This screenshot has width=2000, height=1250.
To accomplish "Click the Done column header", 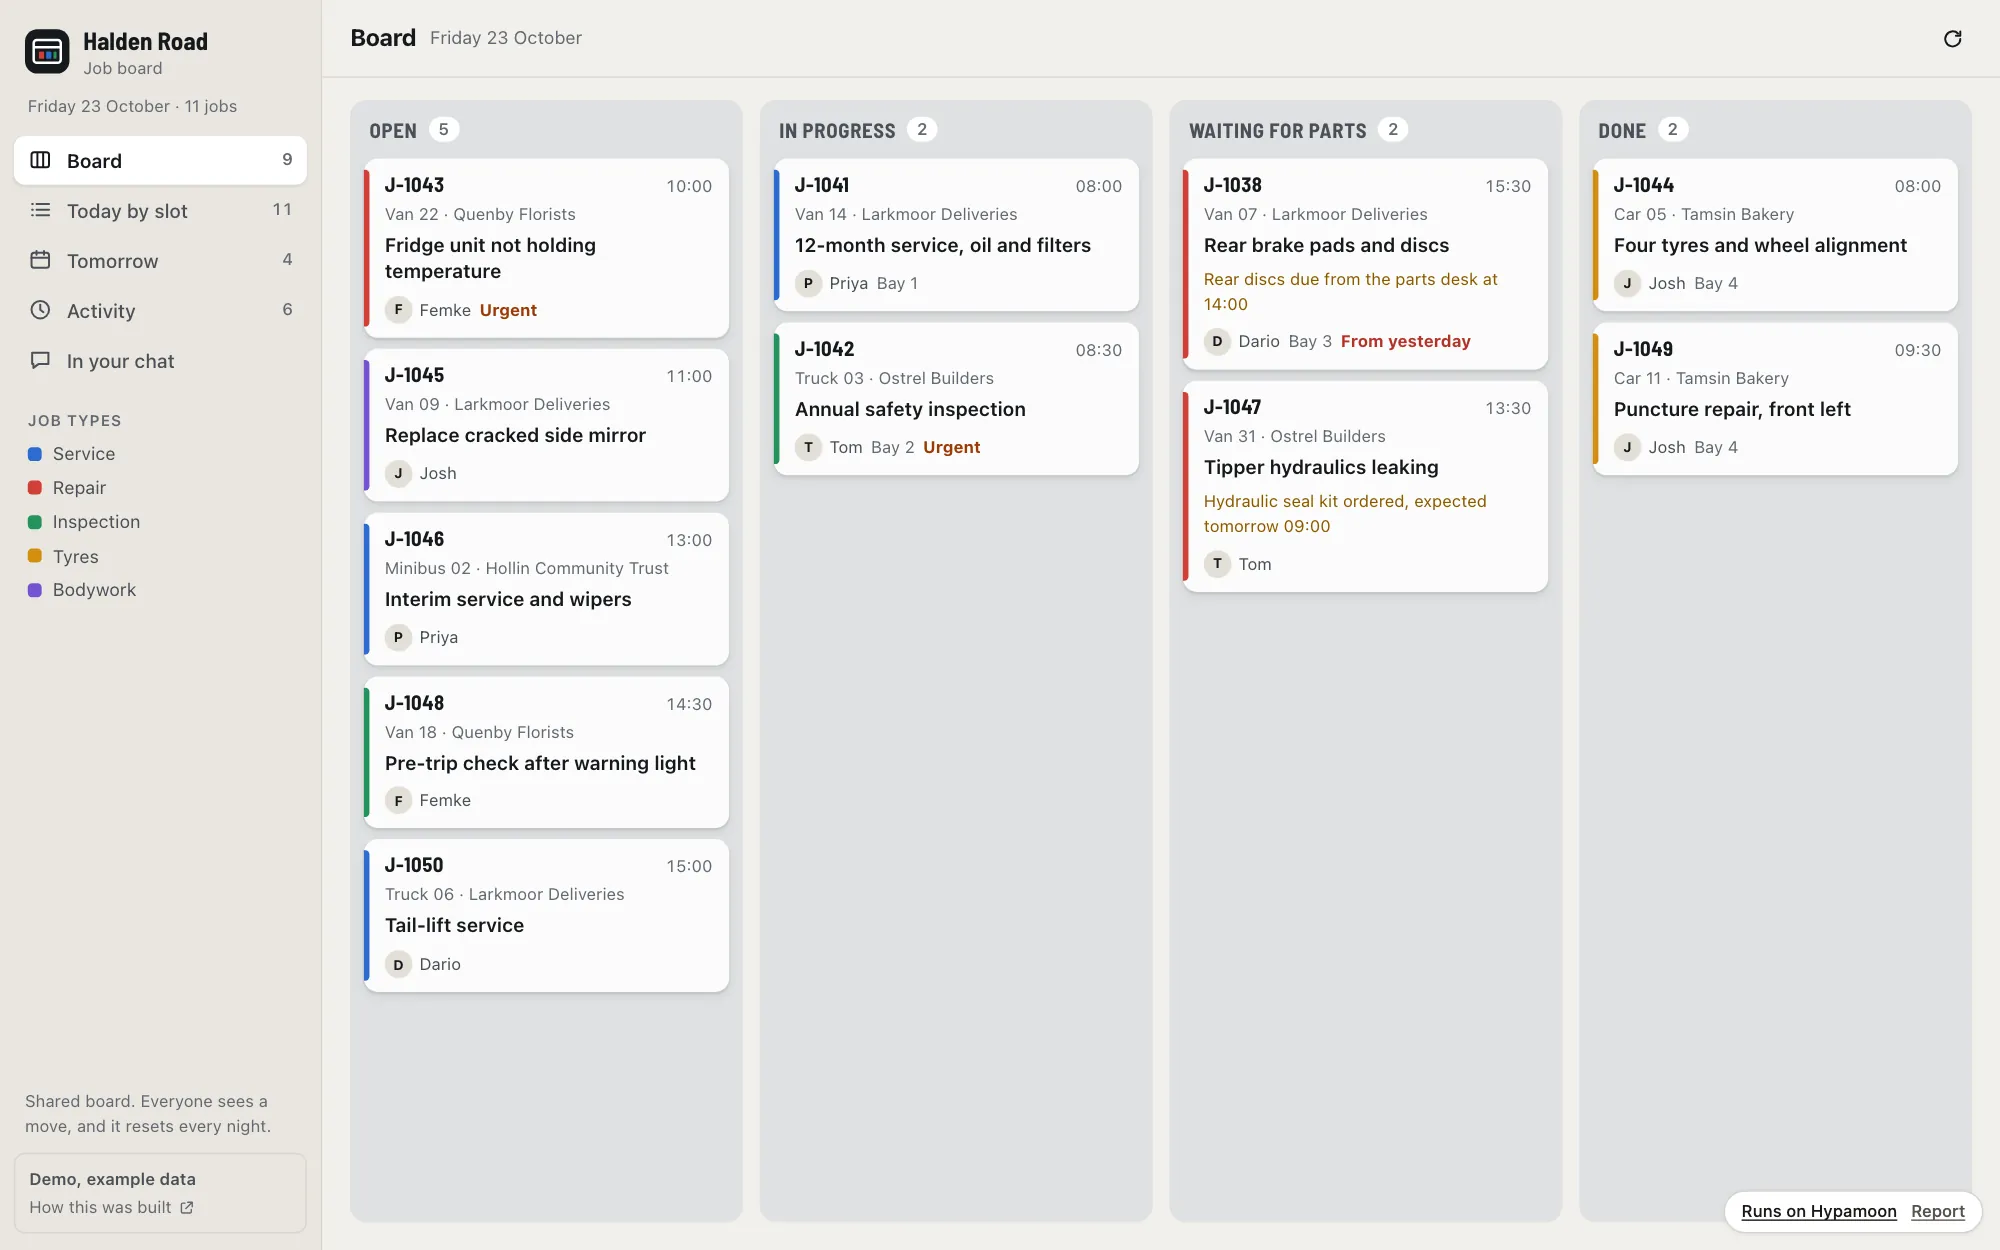I will pyautogui.click(x=1621, y=131).
